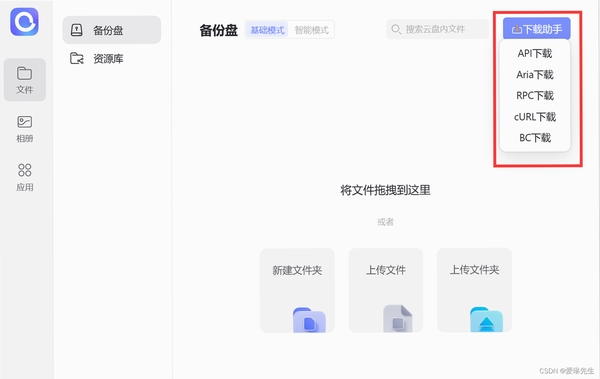Choose Aria下载 from the menu

(535, 75)
